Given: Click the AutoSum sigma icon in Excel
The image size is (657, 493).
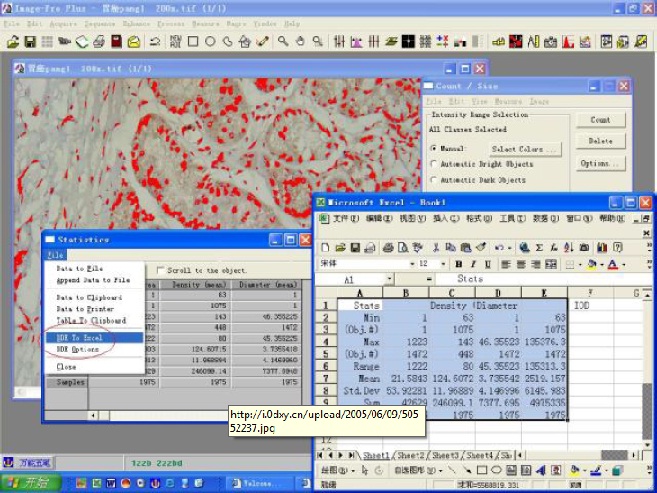Looking at the screenshot, I should [x=540, y=247].
